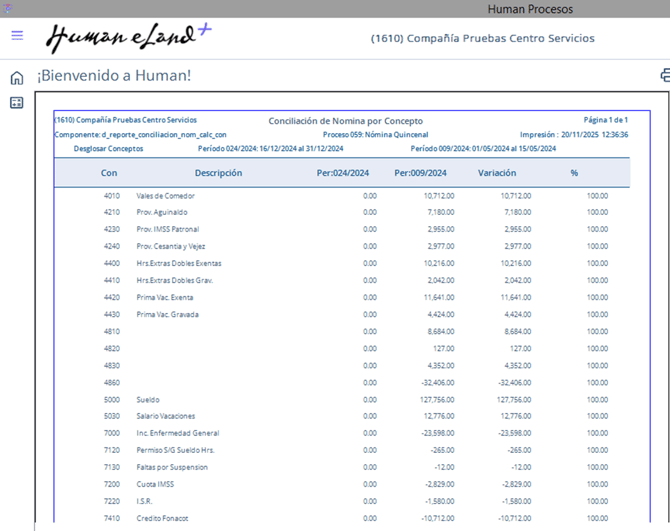The height and width of the screenshot is (531, 670).
Task: Click the report title 'Conciliación de Nomina por Concepto'
Action: pyautogui.click(x=345, y=121)
